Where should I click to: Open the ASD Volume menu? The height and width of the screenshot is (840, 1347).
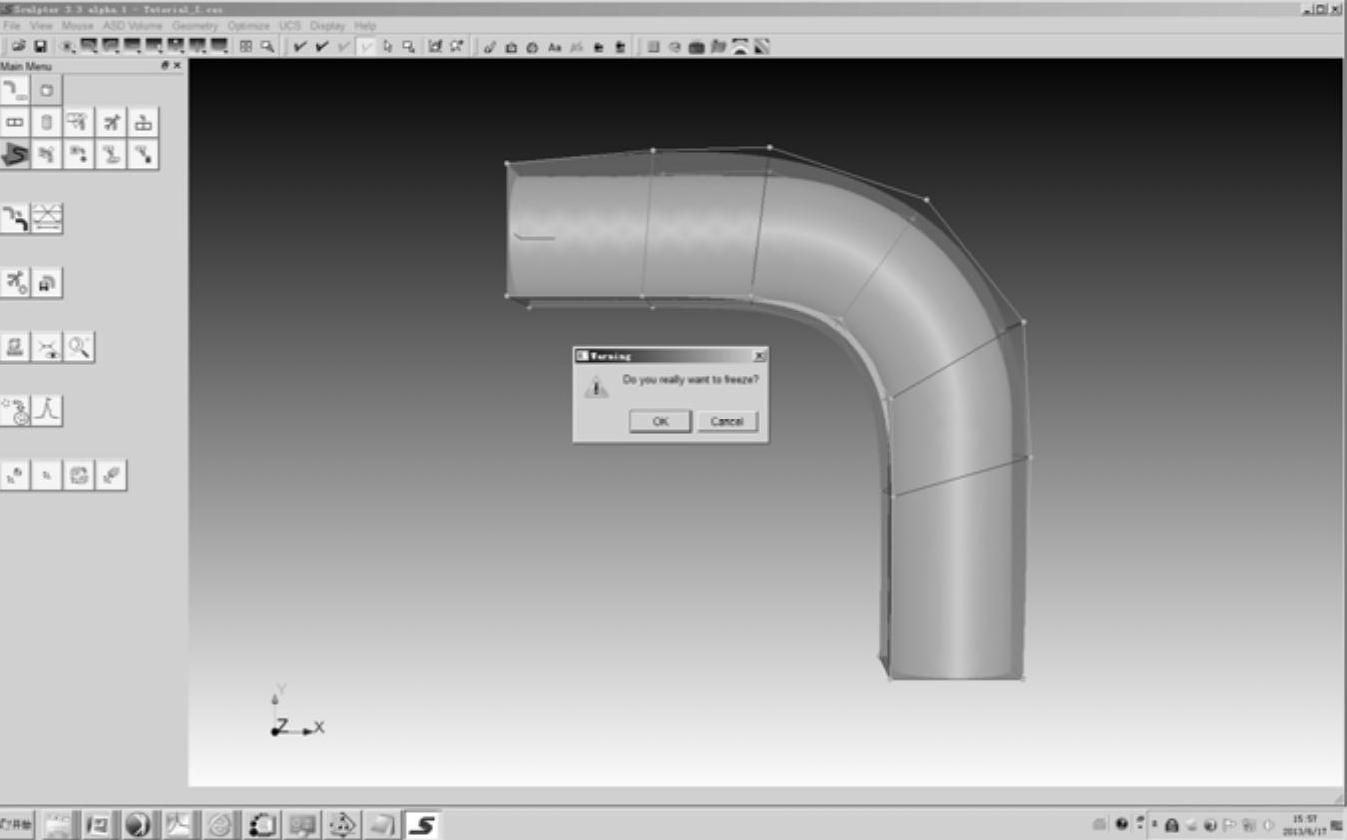[x=132, y=25]
